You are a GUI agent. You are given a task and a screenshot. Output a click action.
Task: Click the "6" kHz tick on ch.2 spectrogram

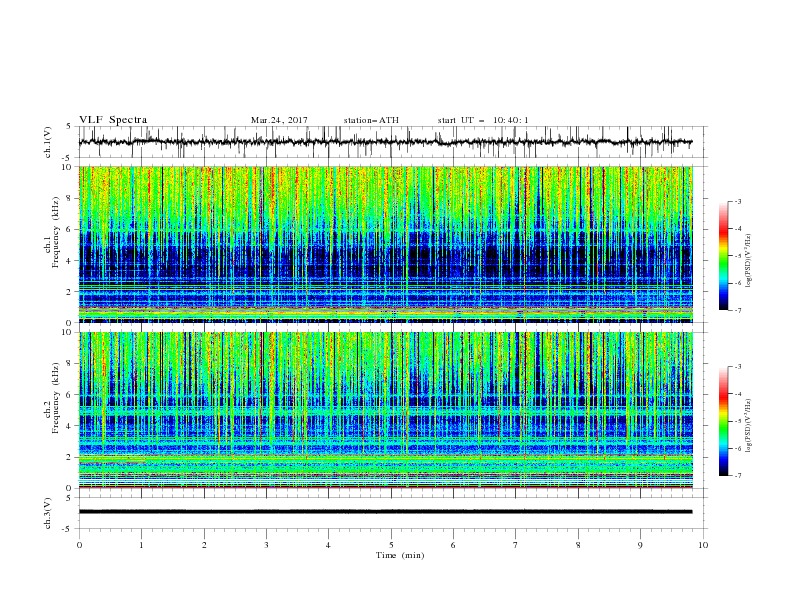coord(69,395)
